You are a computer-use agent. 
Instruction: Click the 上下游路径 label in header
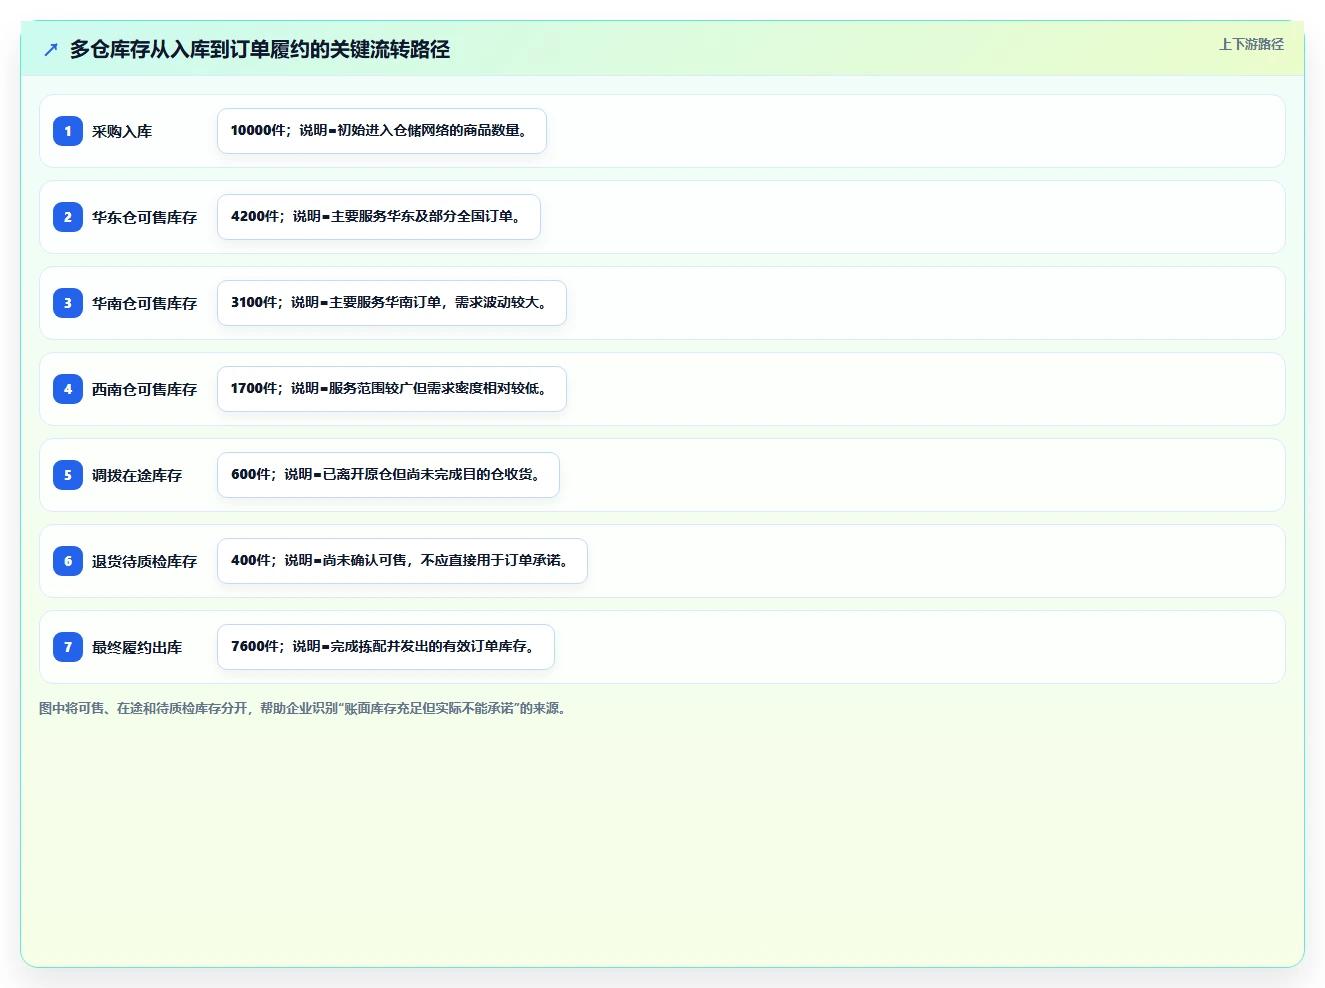click(x=1251, y=44)
